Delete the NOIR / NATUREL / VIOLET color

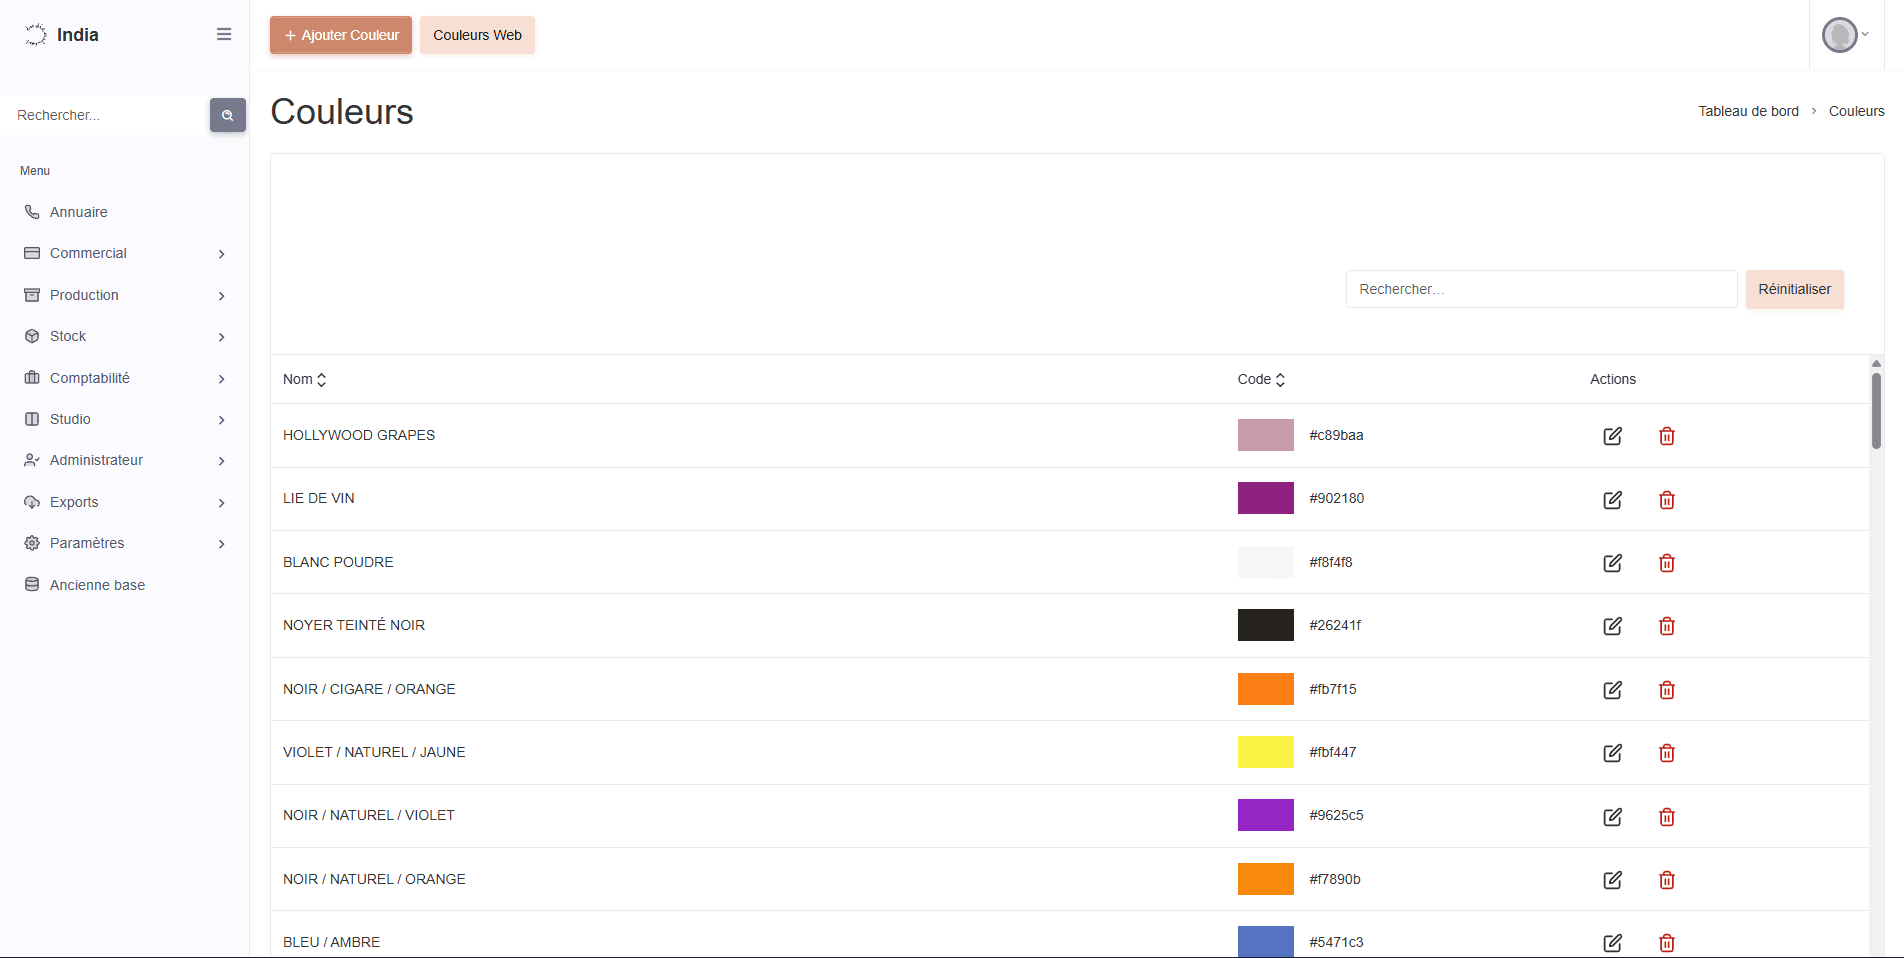tap(1667, 817)
